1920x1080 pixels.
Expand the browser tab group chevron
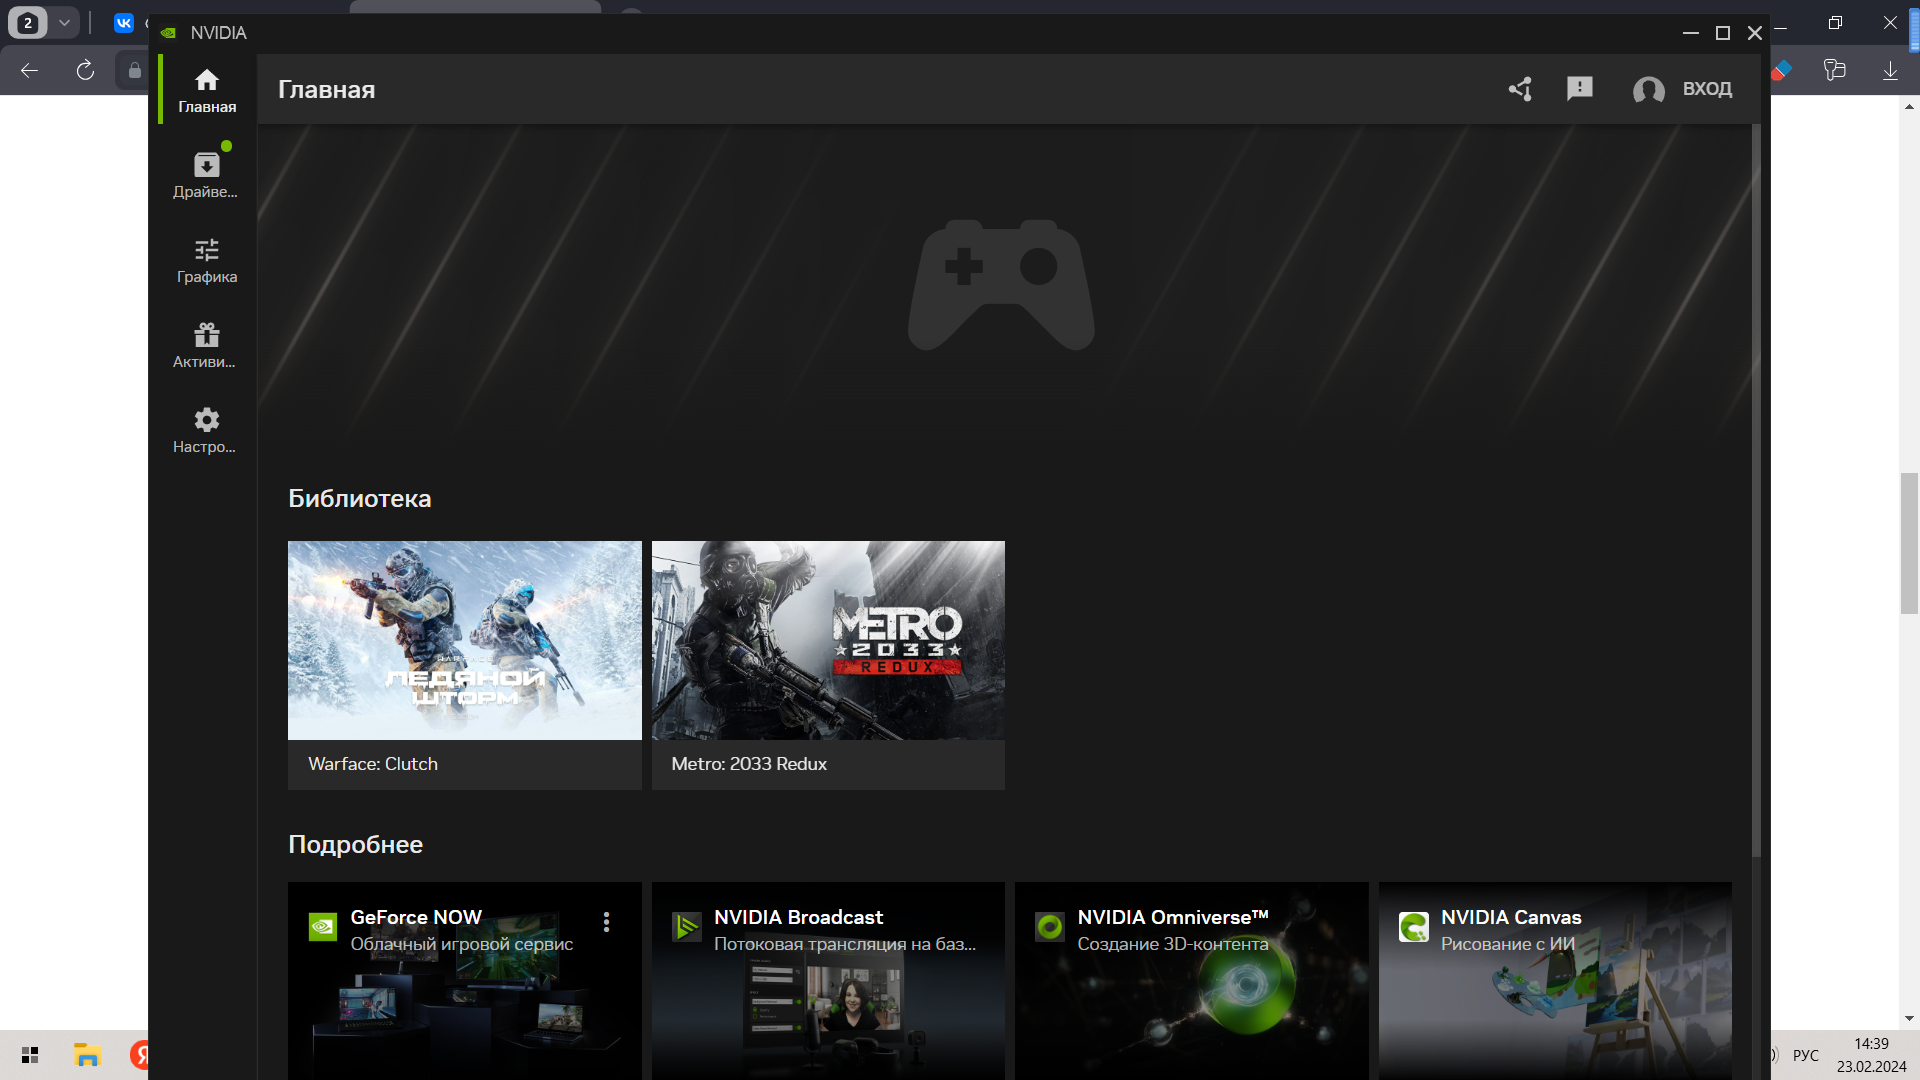click(64, 22)
